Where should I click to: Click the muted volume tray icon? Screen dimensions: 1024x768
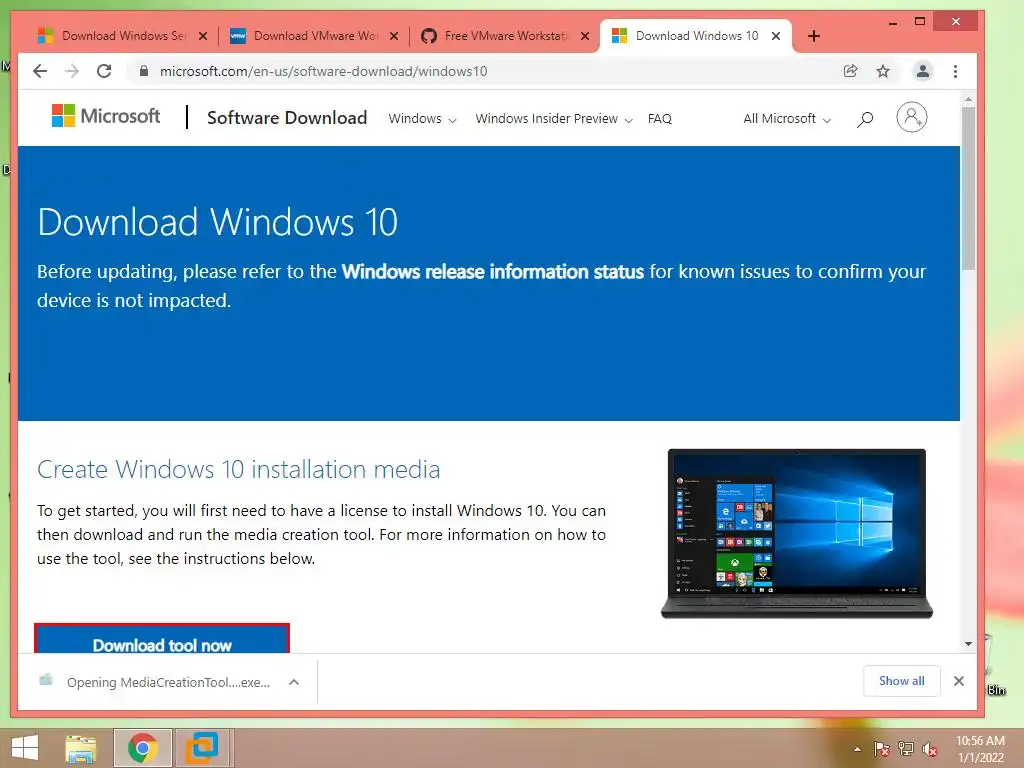[930, 749]
